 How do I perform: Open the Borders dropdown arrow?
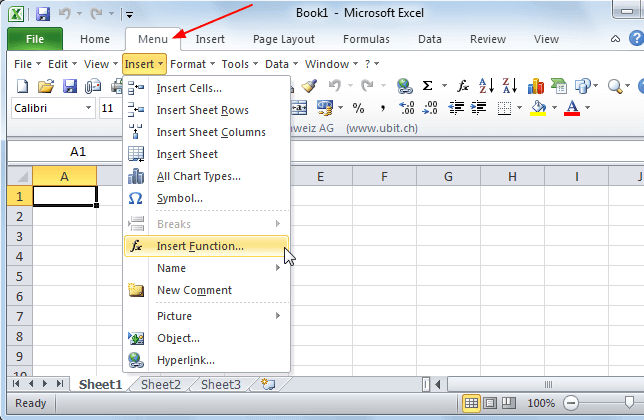(519, 108)
